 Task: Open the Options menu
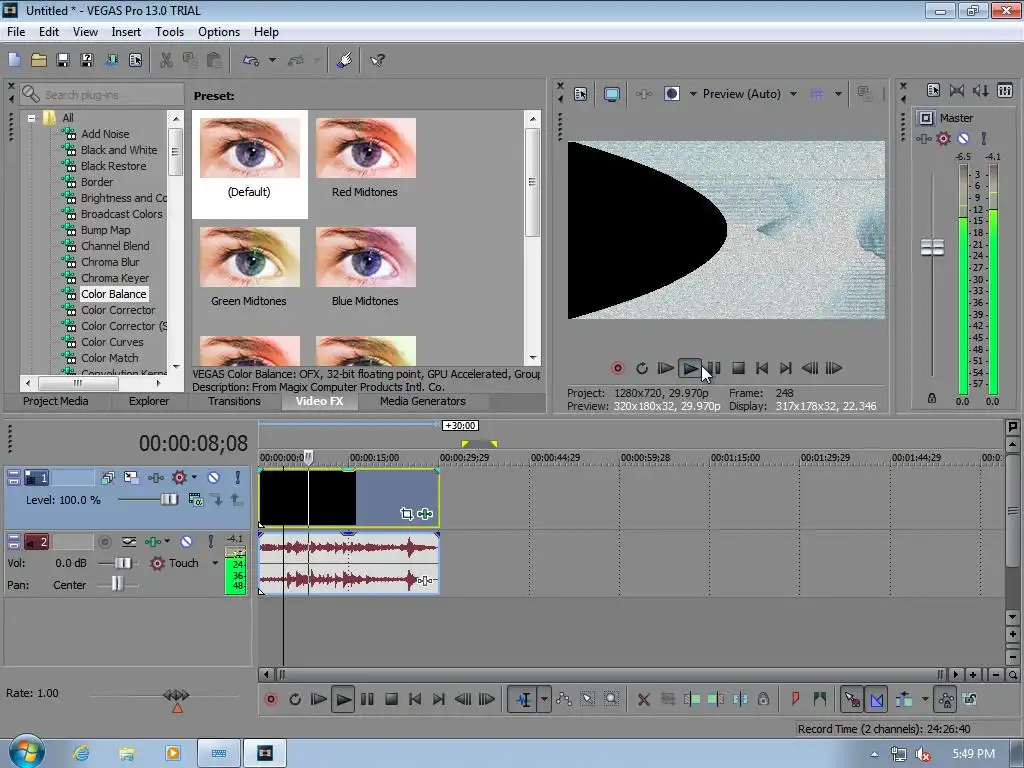coord(219,32)
